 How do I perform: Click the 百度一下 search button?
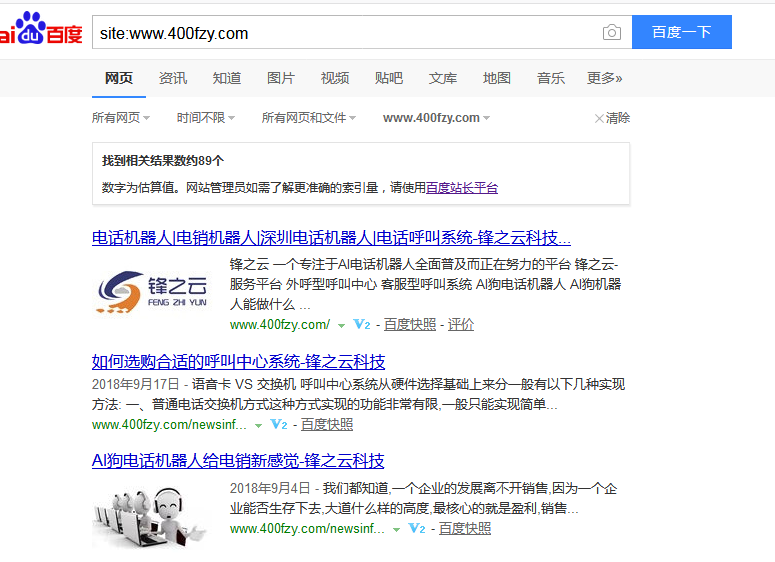(682, 32)
